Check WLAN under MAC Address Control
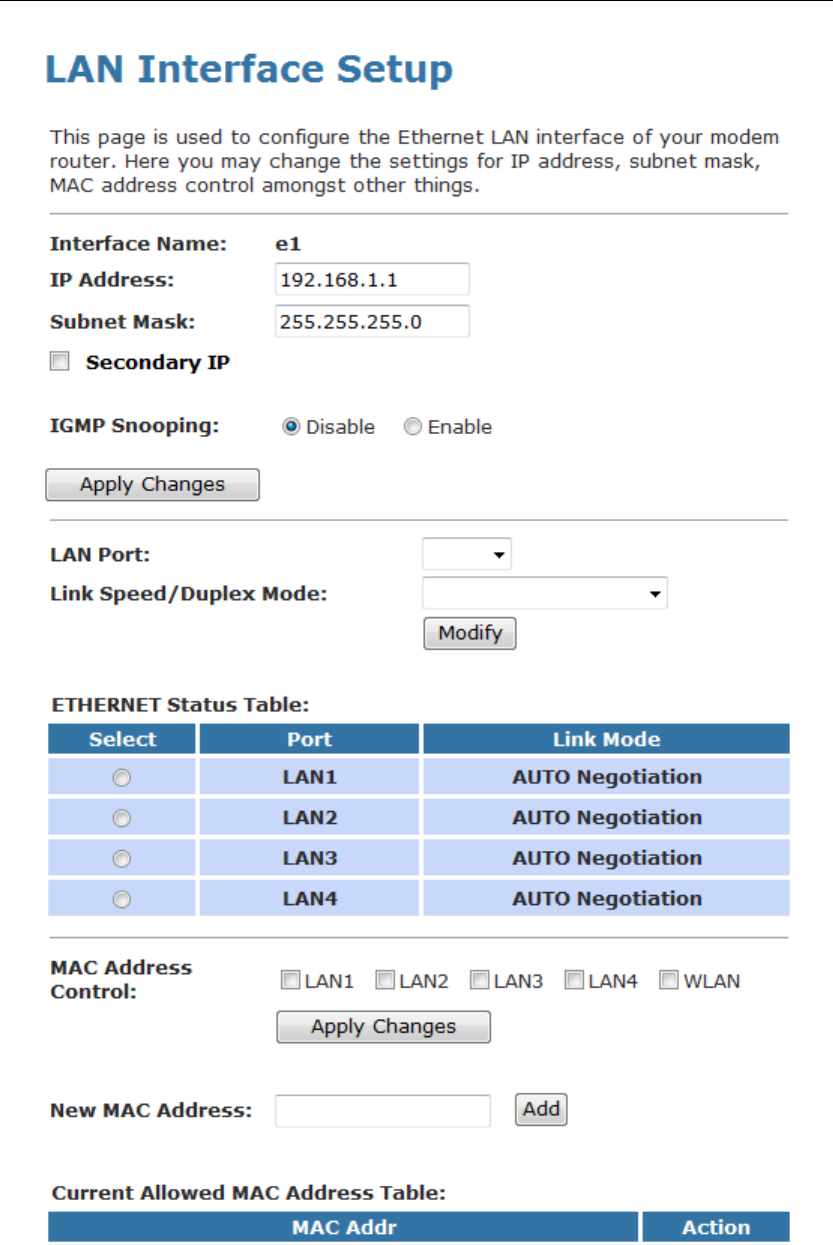 coord(669,981)
